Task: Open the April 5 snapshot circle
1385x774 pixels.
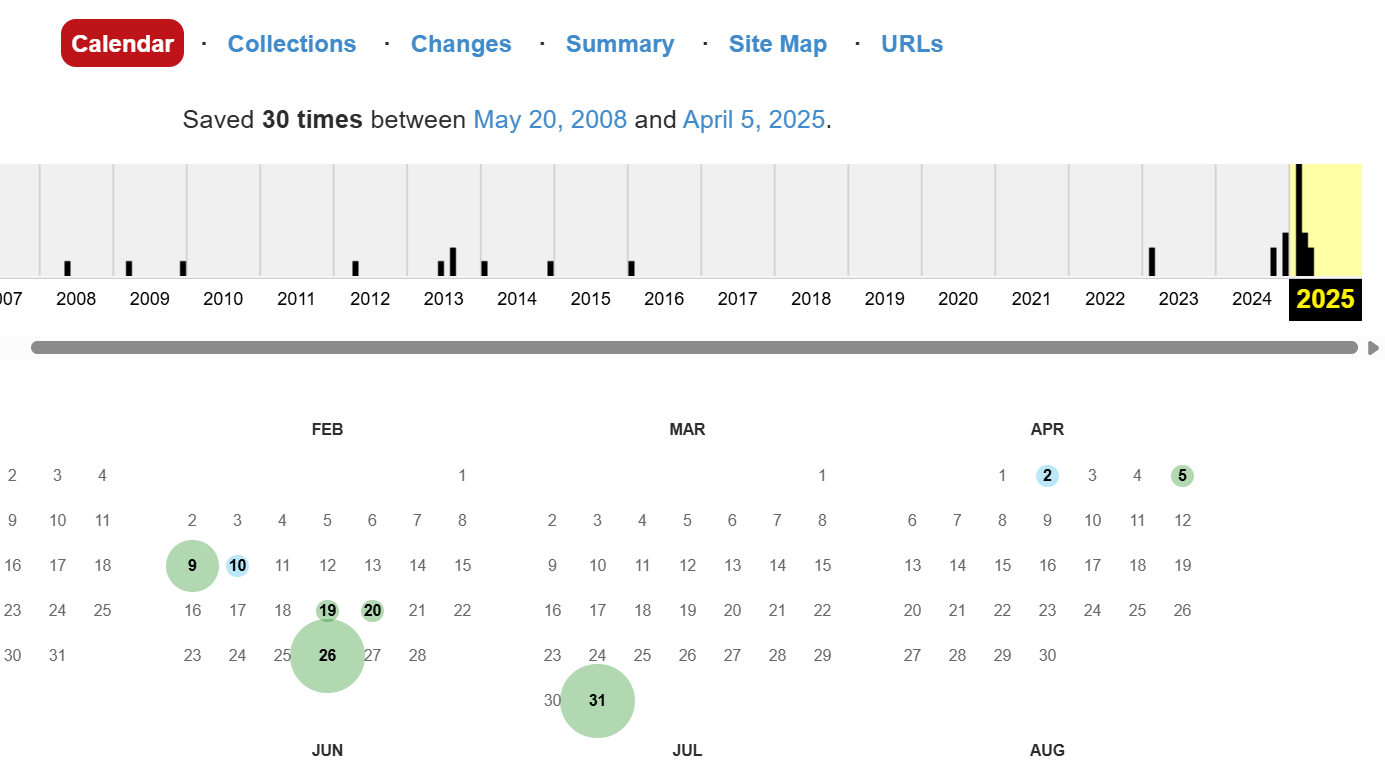Action: [x=1182, y=476]
